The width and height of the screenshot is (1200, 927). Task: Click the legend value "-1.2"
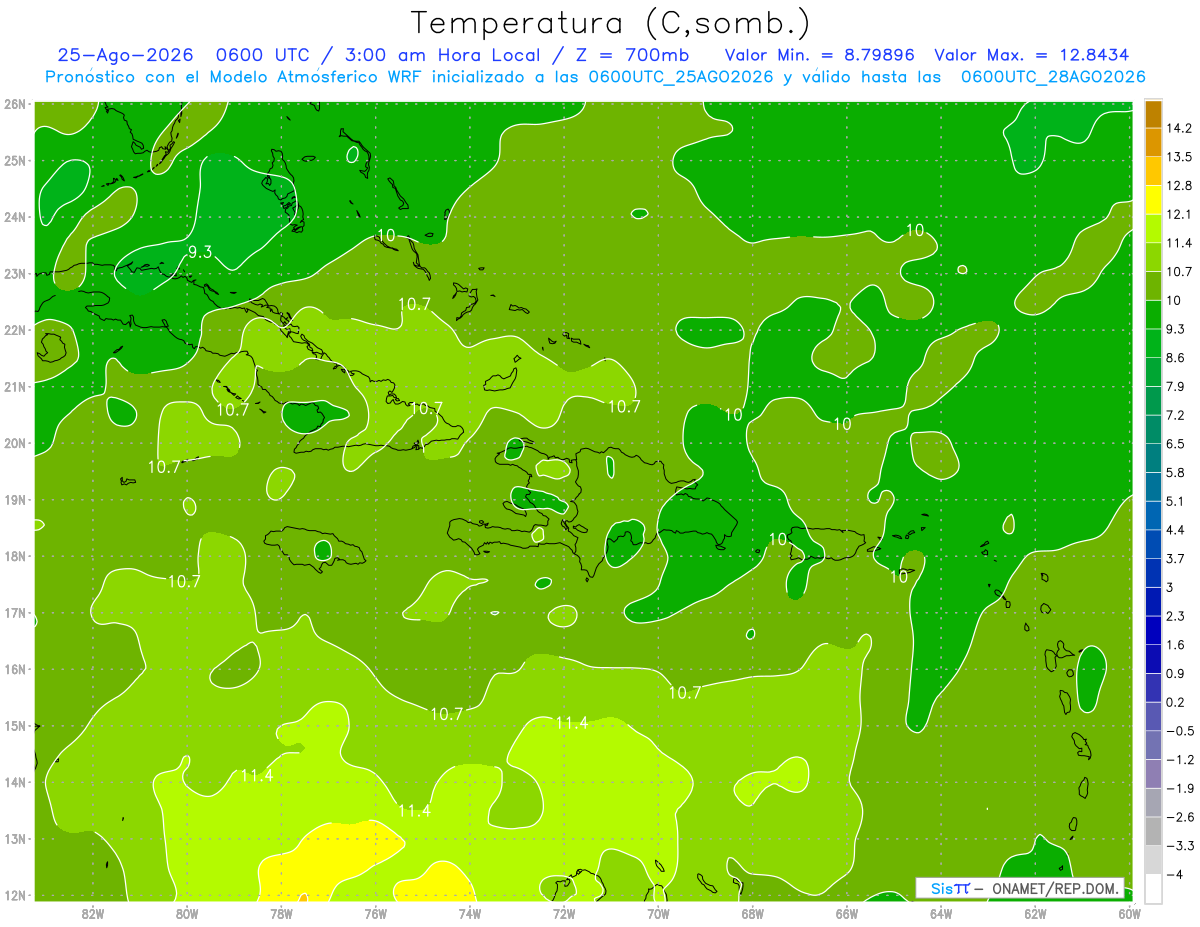1179,759
